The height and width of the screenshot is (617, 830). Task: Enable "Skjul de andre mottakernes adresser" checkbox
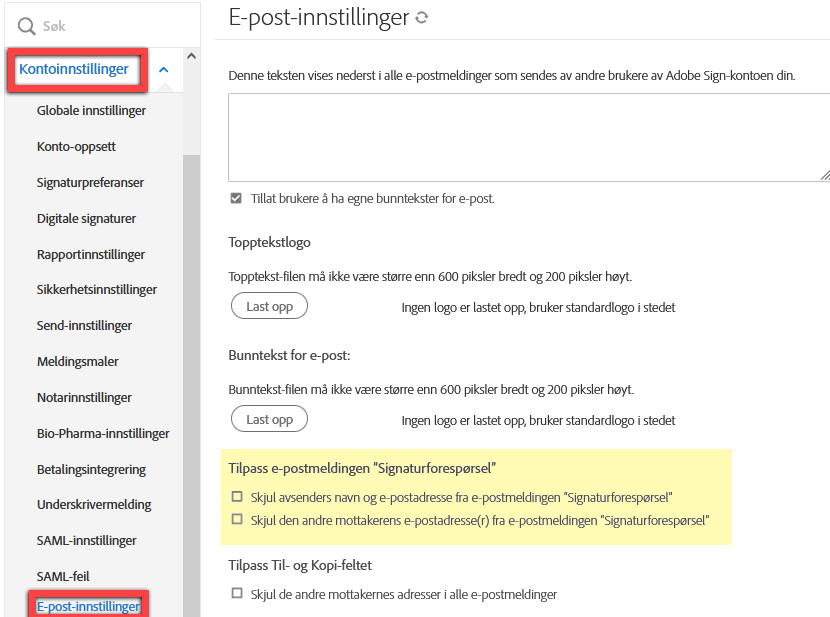[236, 594]
